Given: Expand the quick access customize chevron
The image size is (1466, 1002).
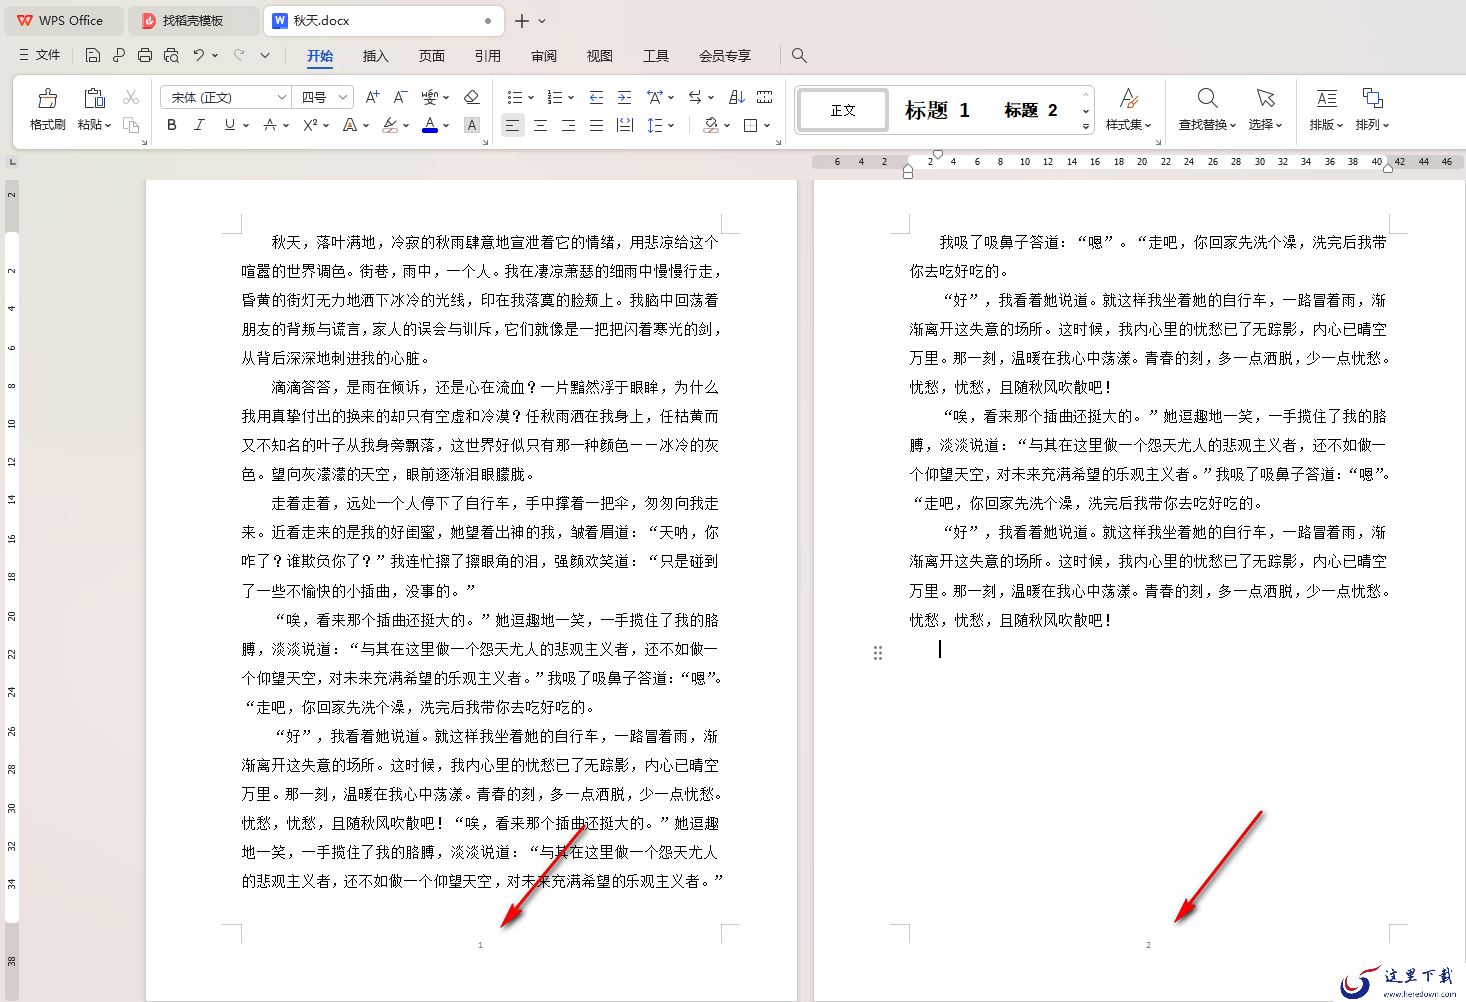Looking at the screenshot, I should click(265, 56).
